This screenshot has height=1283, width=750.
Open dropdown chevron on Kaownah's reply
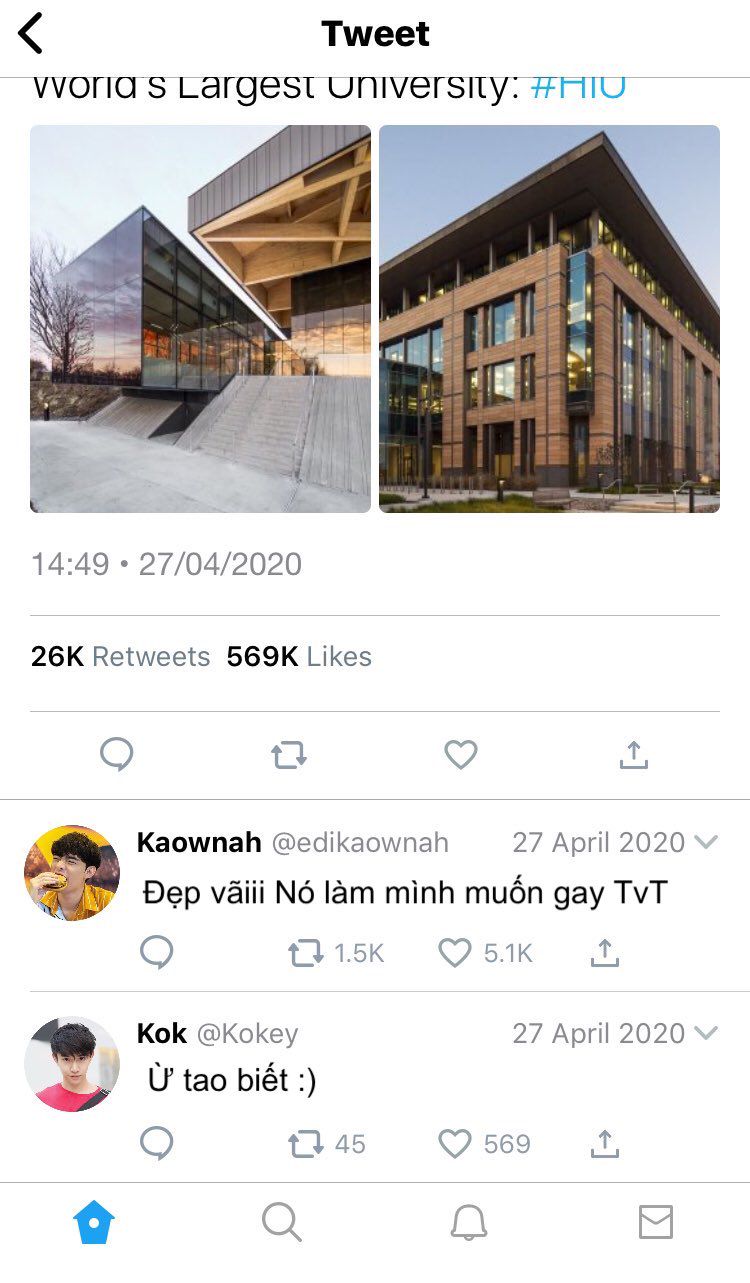[706, 842]
